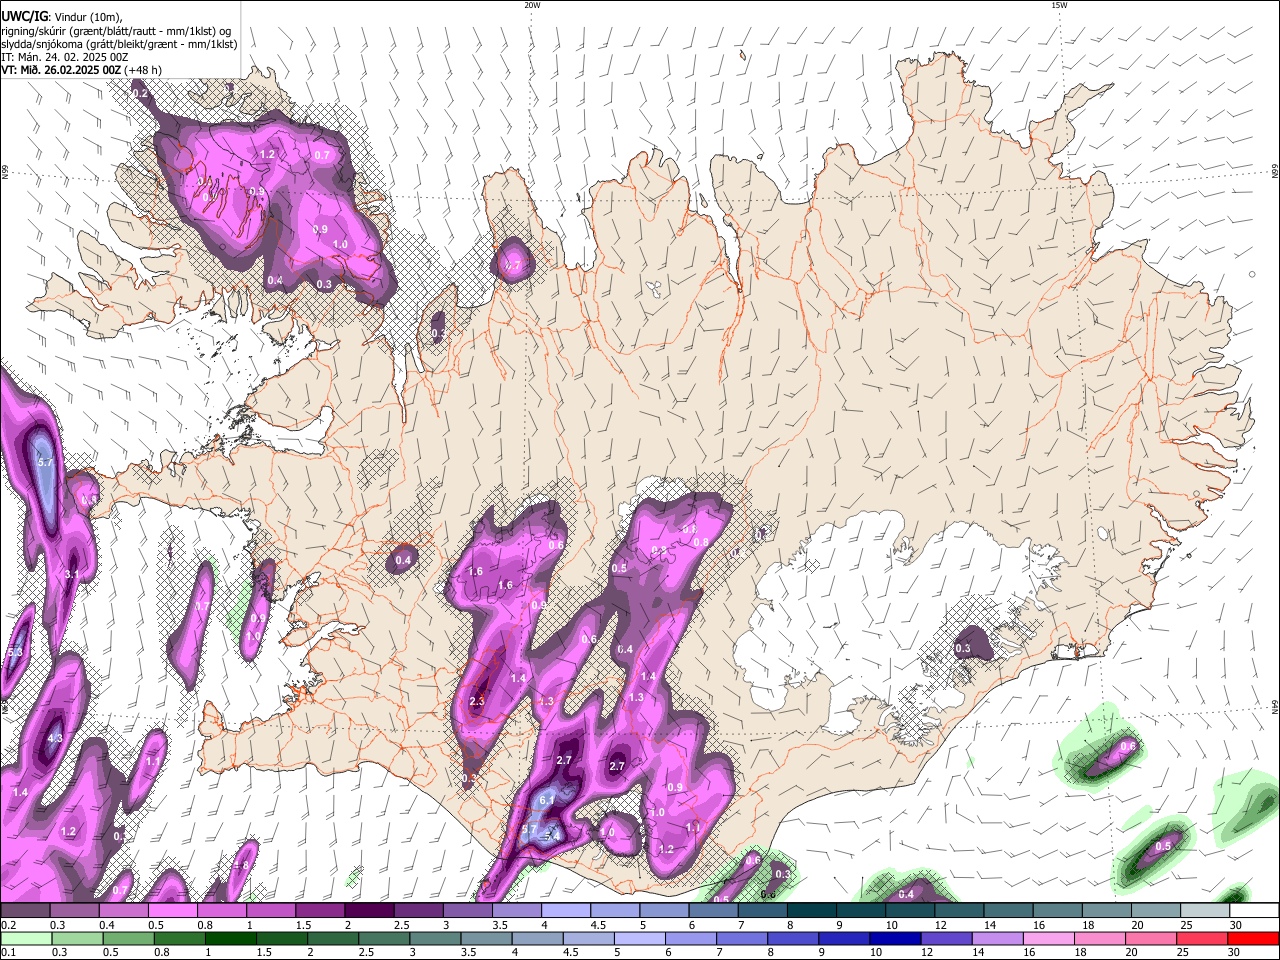Click the 'VT: Mið. 26.02.2025 00Z (+48 h)' valid time

pyautogui.click(x=82, y=70)
